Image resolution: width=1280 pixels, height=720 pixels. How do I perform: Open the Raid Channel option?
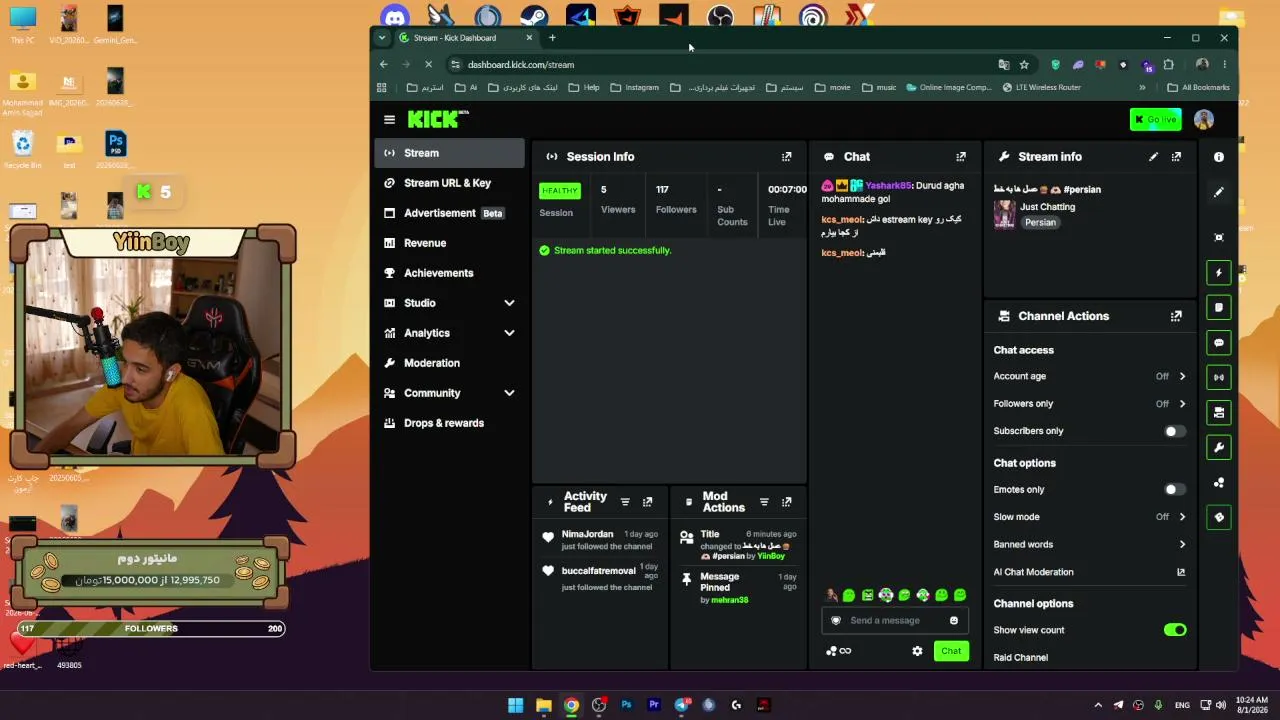tap(1021, 658)
